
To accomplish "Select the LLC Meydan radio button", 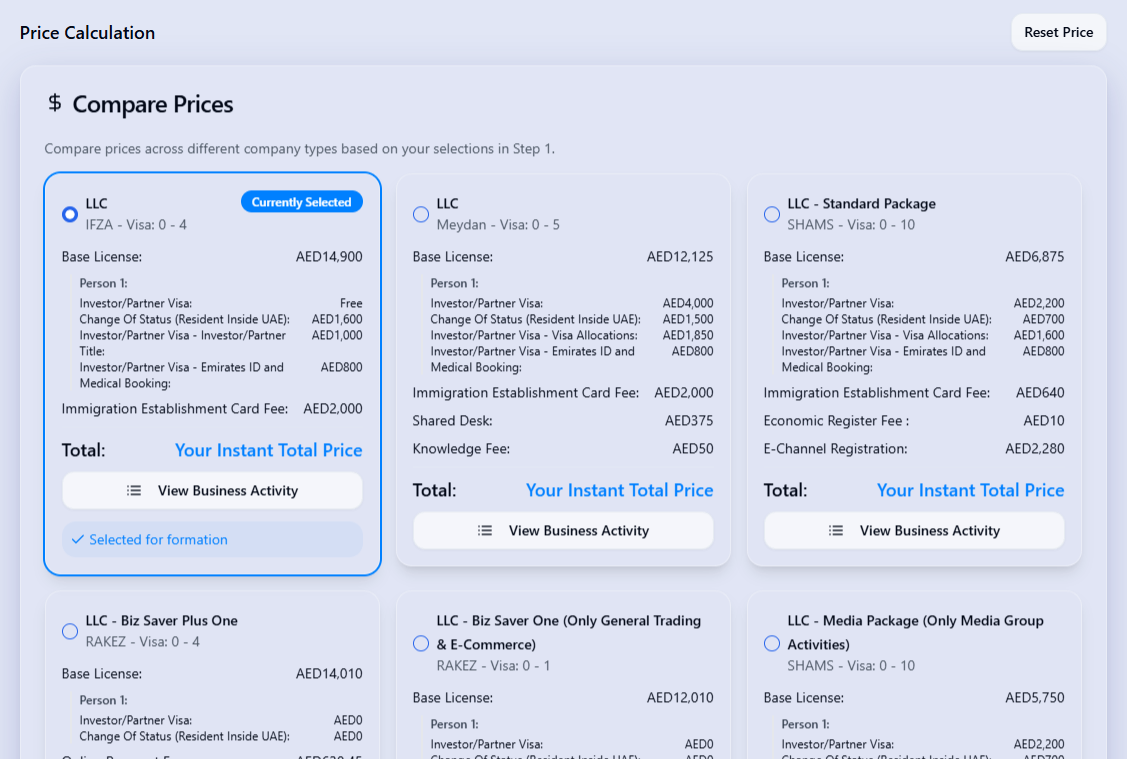I will pos(421,214).
